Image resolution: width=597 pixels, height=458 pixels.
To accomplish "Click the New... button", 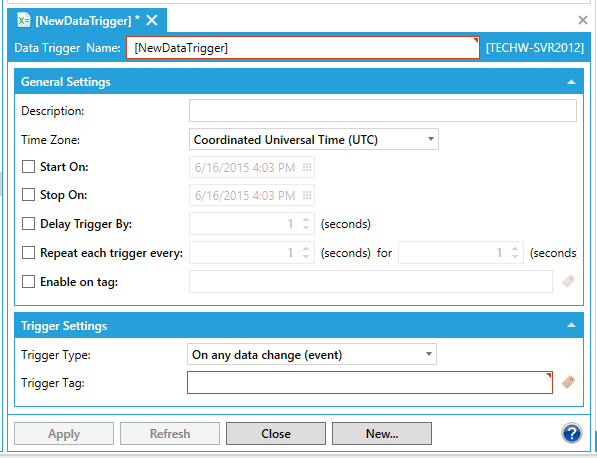I will pyautogui.click(x=382, y=434).
